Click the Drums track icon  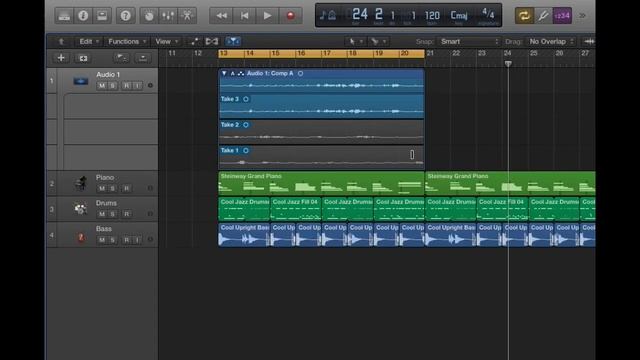click(80, 209)
